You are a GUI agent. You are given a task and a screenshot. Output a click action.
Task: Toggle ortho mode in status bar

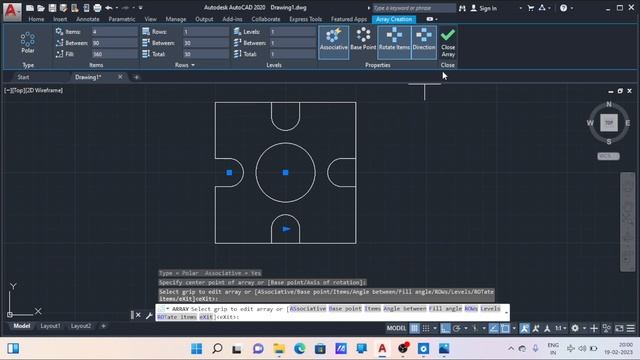coord(445,328)
